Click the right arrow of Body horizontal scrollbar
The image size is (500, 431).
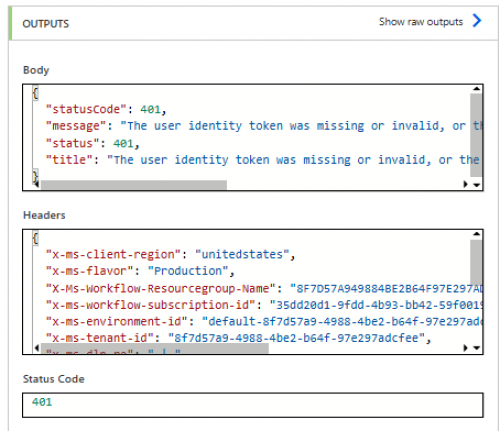(466, 184)
